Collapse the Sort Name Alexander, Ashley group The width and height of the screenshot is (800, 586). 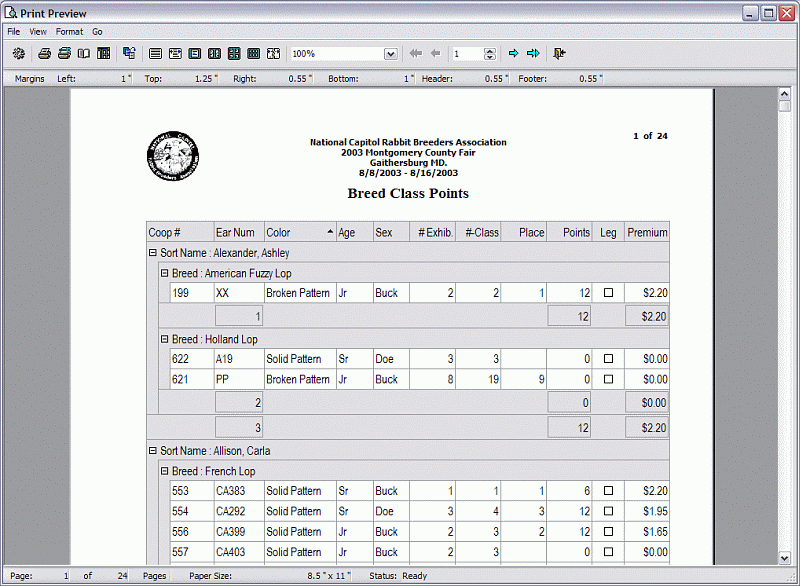[153, 252]
